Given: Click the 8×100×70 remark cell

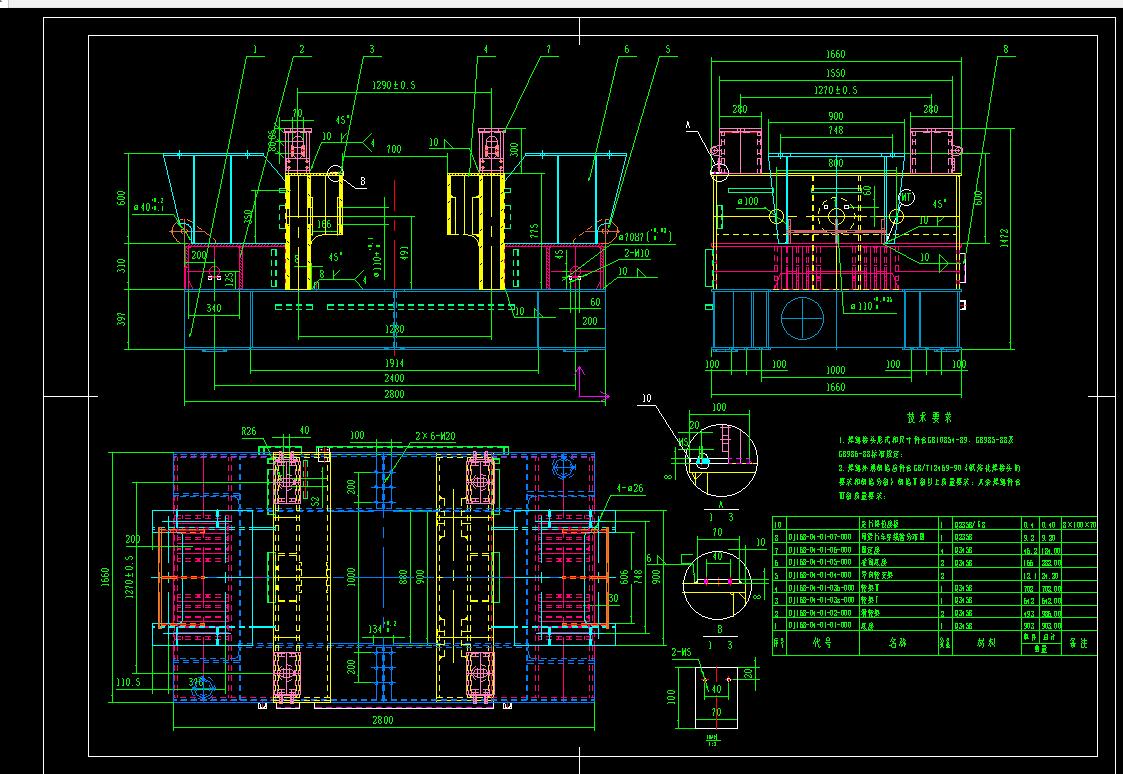Looking at the screenshot, I should pos(1079,525).
